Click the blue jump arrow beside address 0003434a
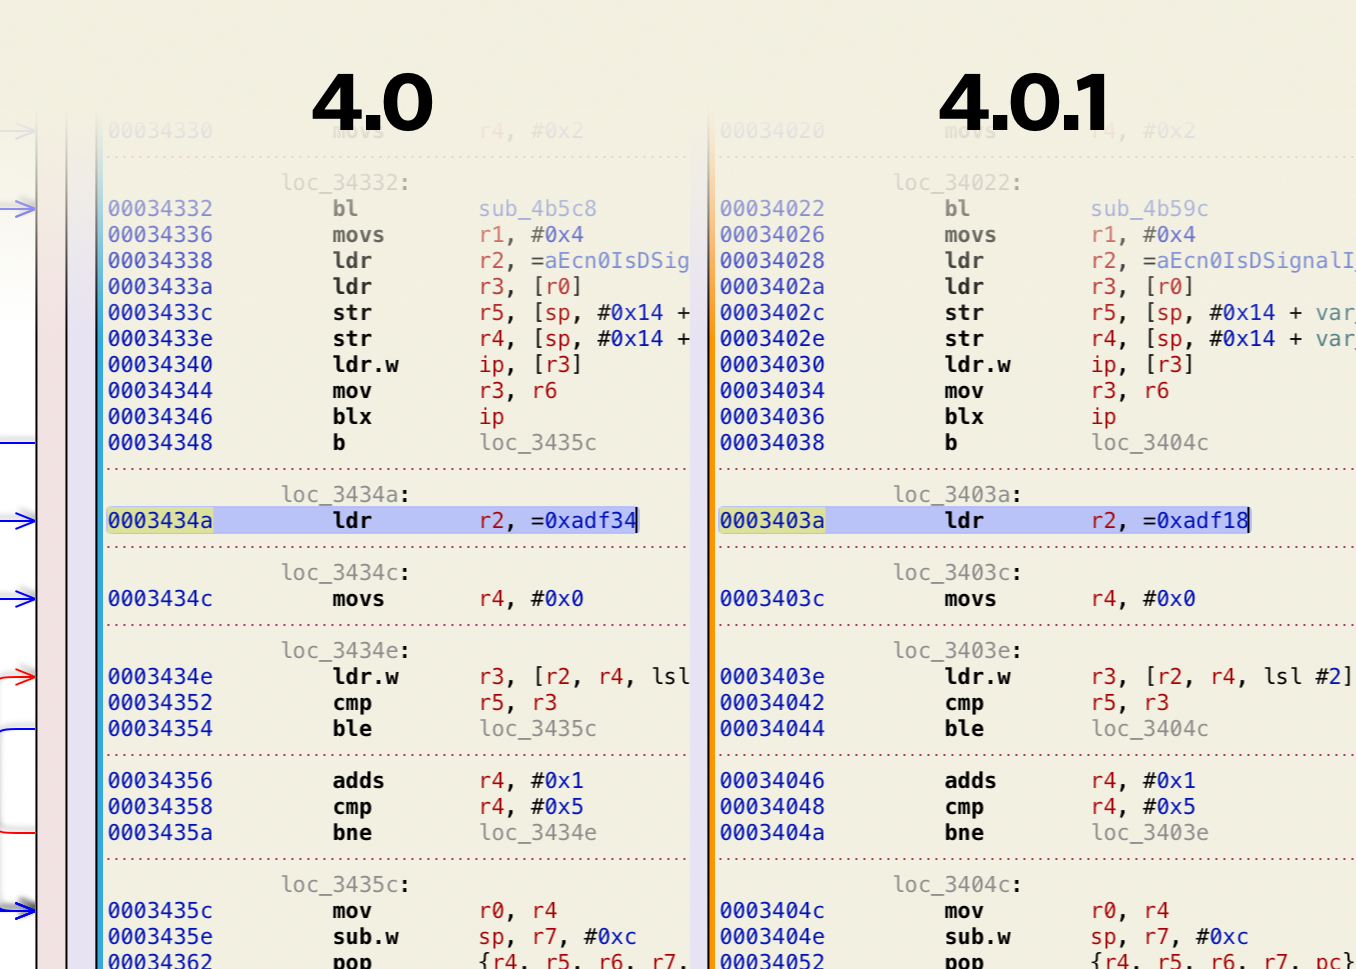Viewport: 1356px width, 969px height. tap(20, 521)
